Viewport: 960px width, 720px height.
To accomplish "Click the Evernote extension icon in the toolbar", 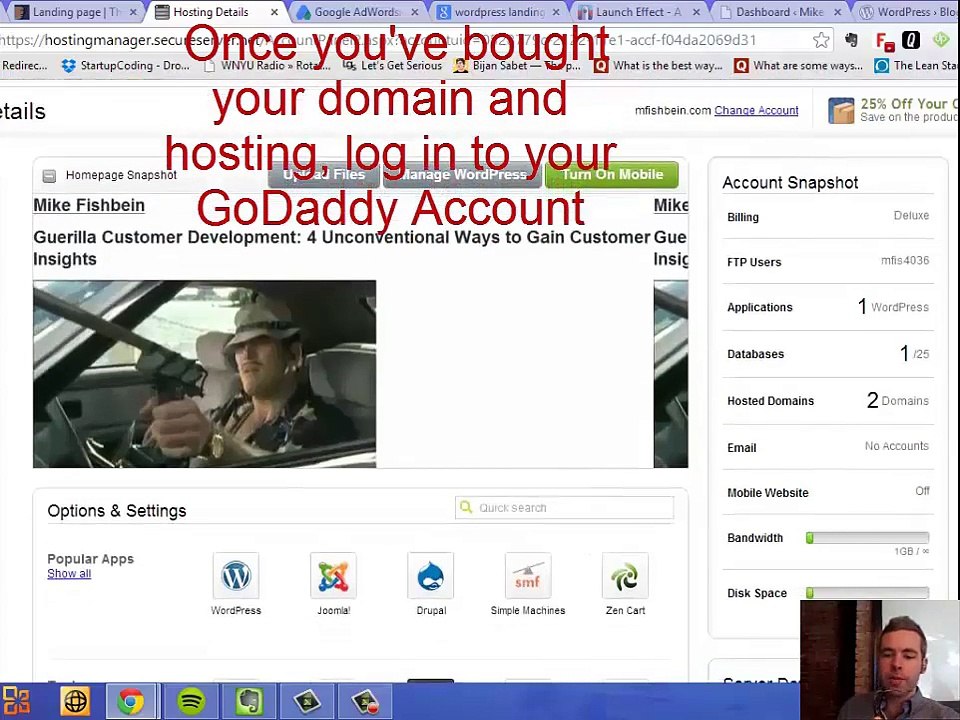I will (x=852, y=40).
